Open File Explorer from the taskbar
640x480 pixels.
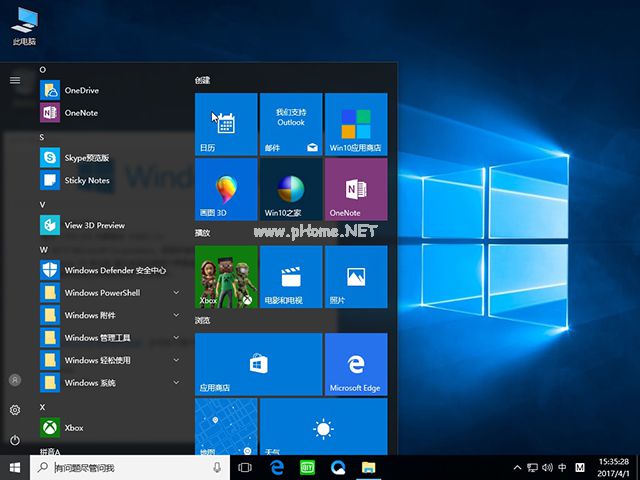(x=368, y=468)
